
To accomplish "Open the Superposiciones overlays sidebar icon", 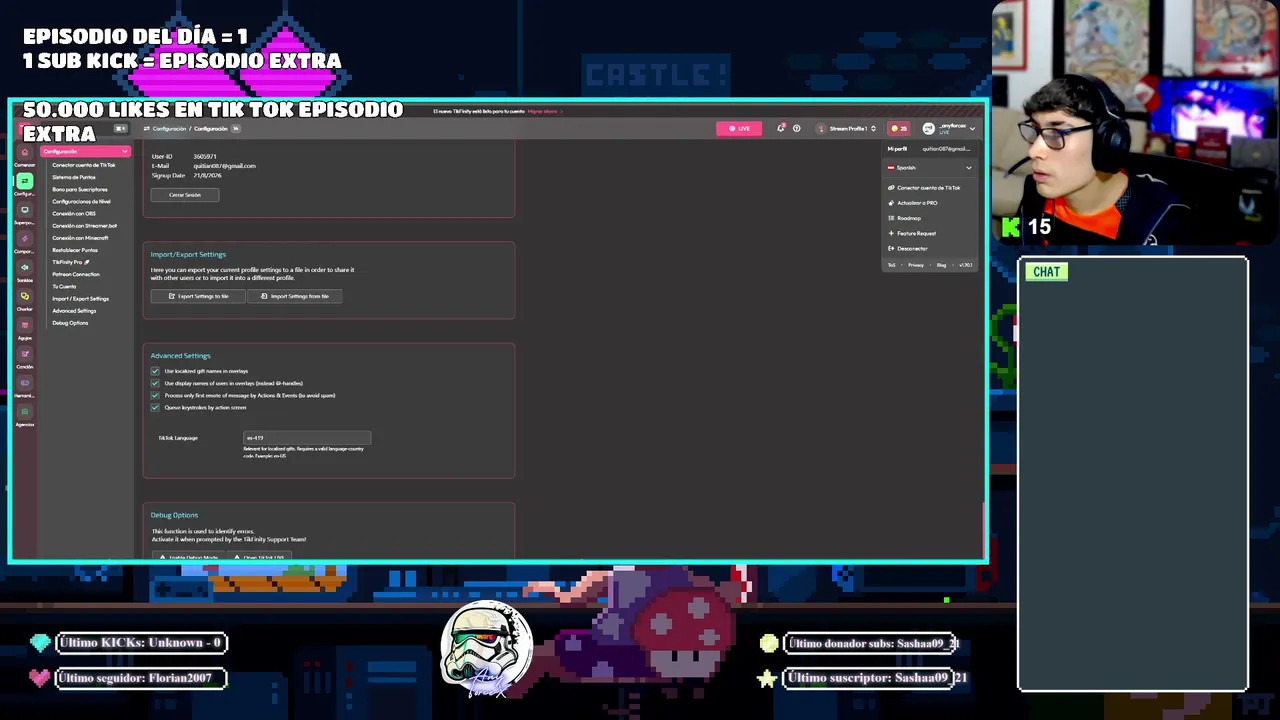I will (25, 210).
